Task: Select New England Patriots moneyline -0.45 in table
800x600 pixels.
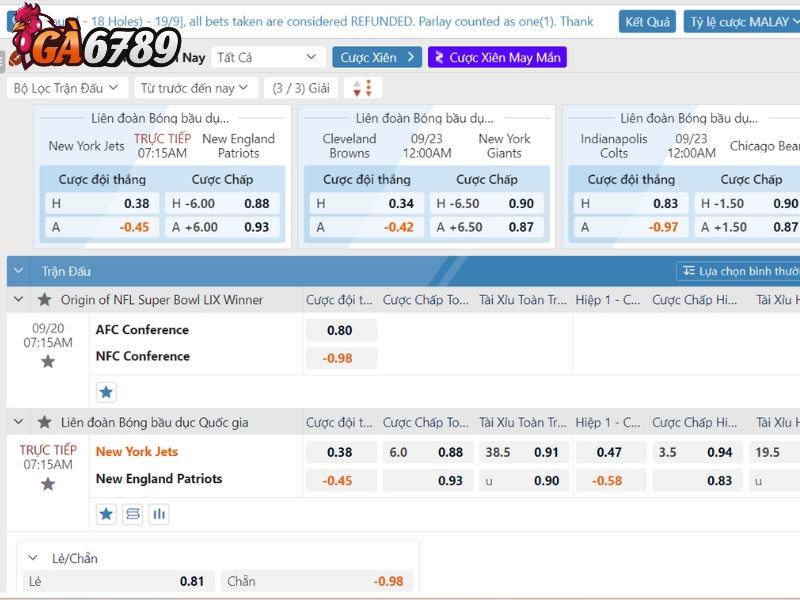Action: point(341,481)
